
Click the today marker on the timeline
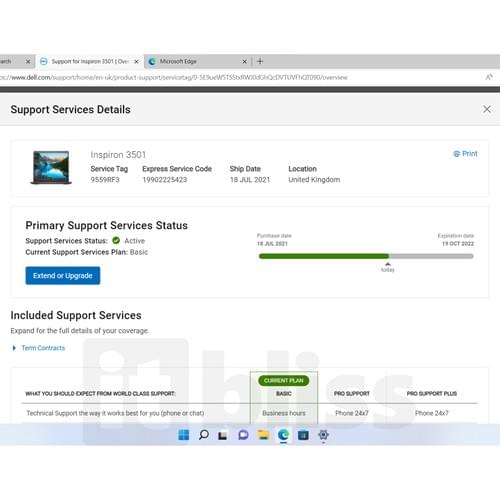click(x=388, y=268)
